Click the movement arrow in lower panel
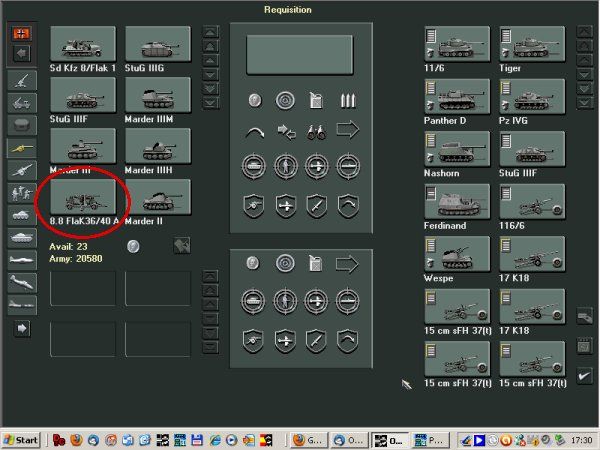Viewport: 600px width, 450px height. [347, 264]
